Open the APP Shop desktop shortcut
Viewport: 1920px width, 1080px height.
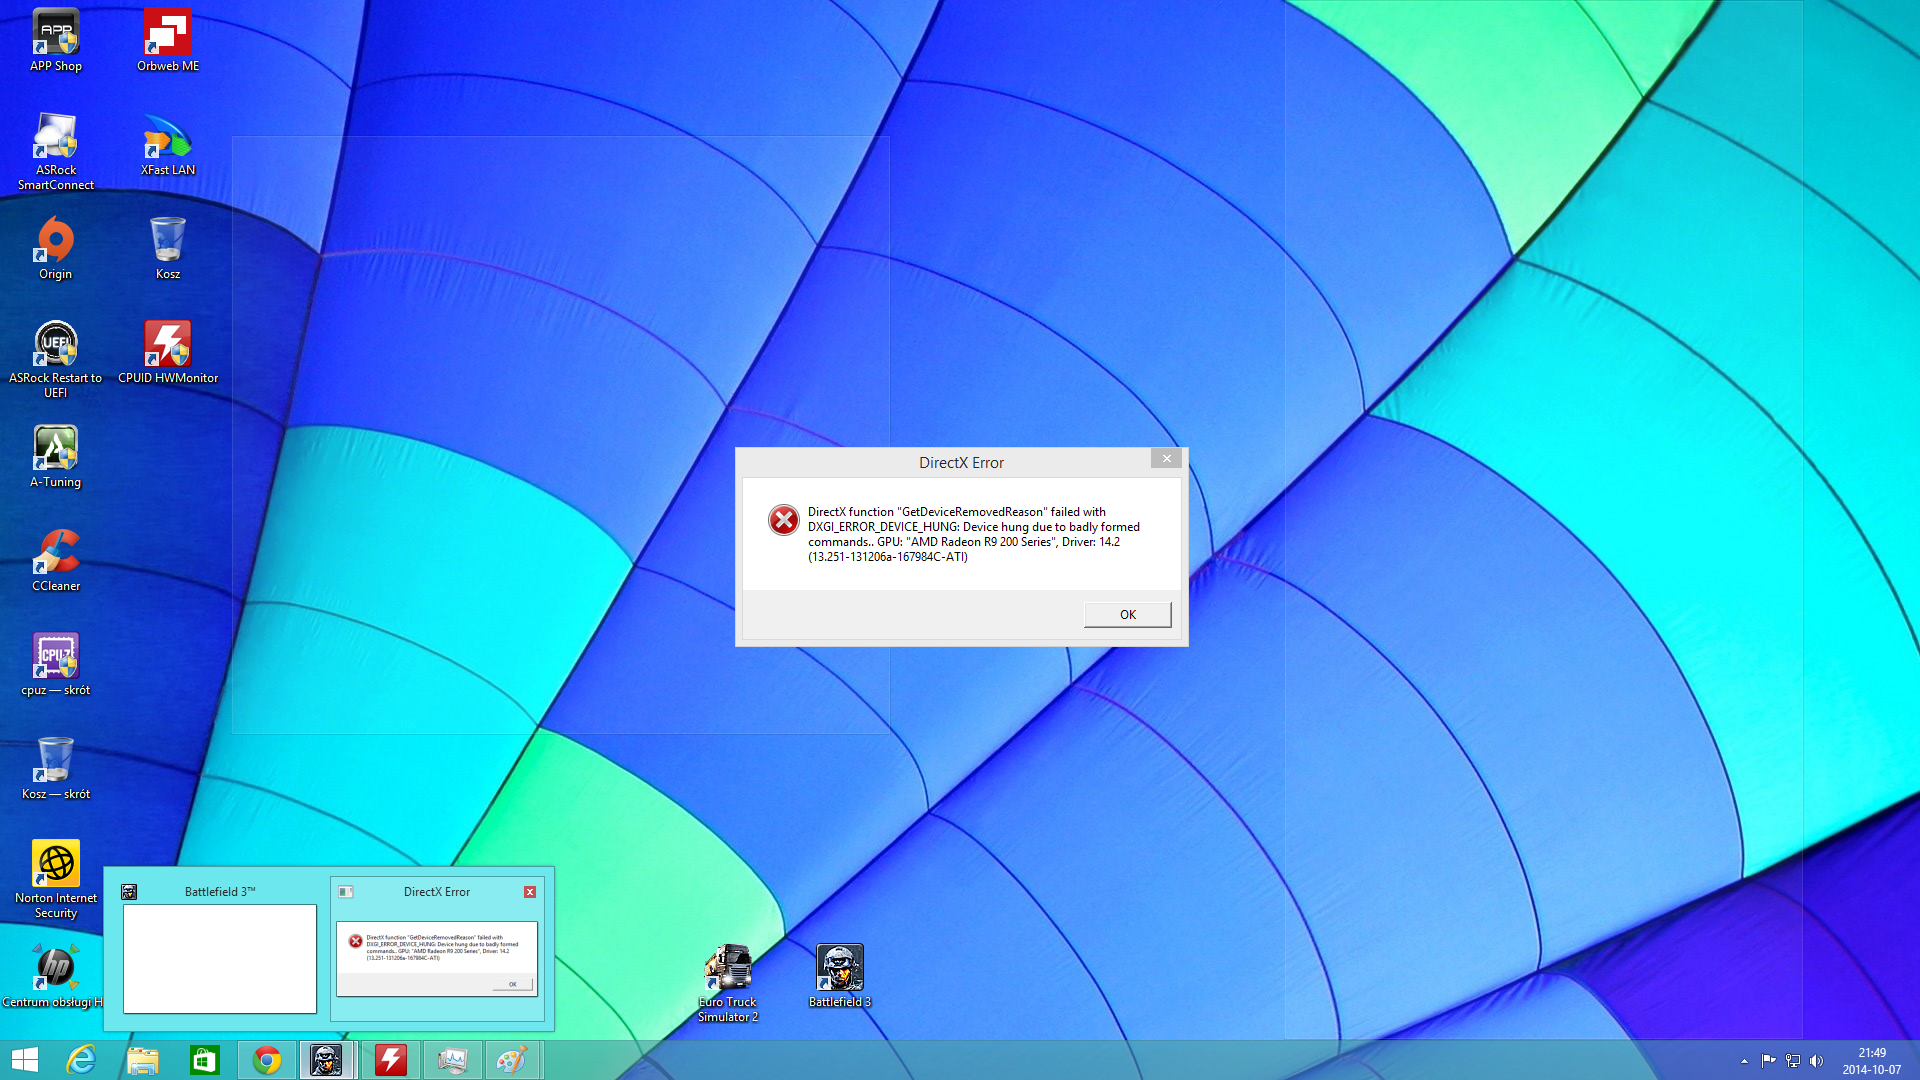click(56, 41)
